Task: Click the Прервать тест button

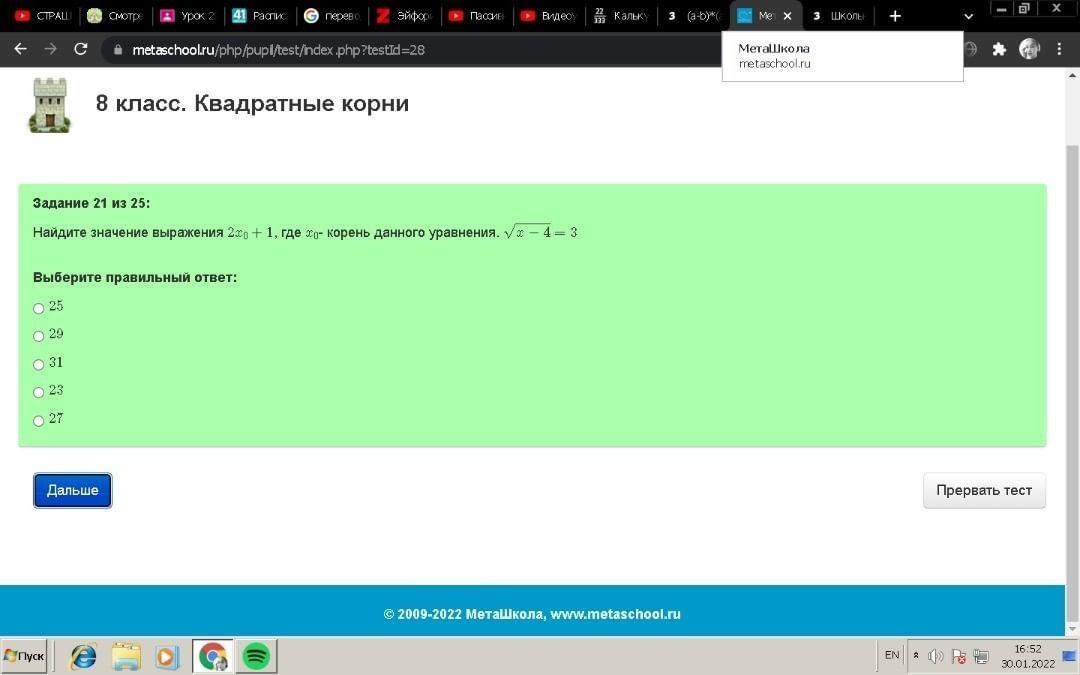Action: click(x=984, y=490)
